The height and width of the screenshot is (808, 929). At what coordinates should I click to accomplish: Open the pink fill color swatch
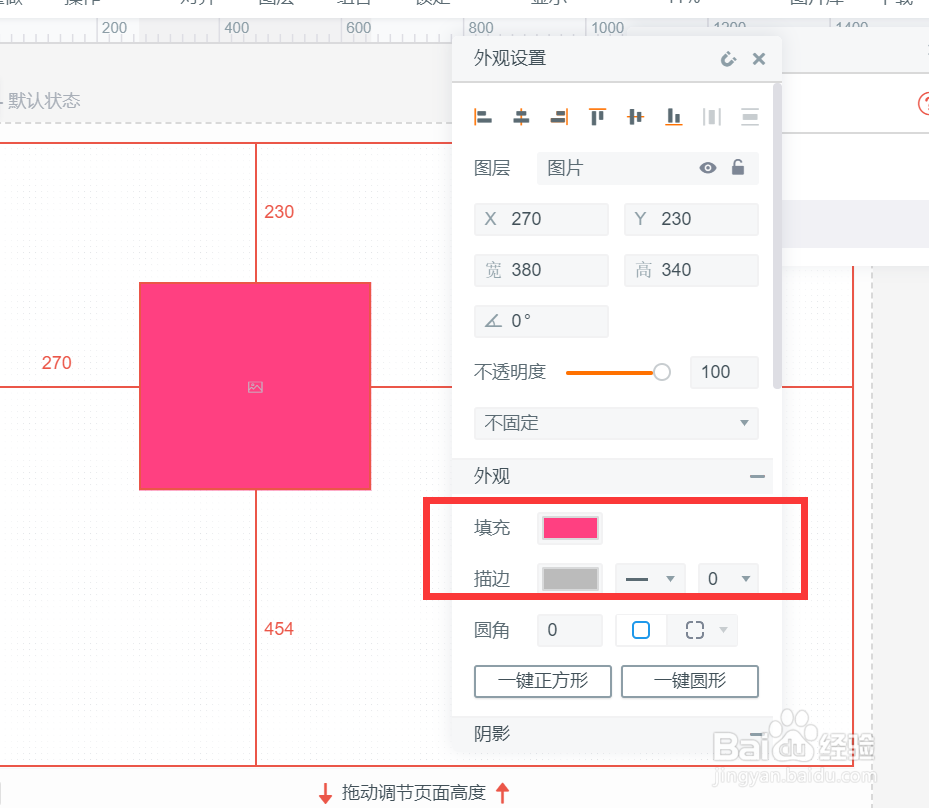pyautogui.click(x=570, y=528)
